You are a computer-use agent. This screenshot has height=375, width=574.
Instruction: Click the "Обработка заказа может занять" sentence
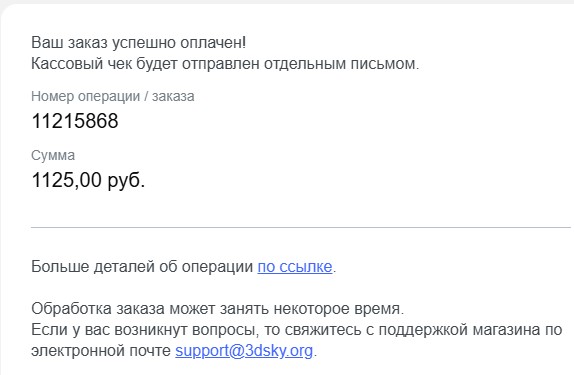click(x=217, y=309)
